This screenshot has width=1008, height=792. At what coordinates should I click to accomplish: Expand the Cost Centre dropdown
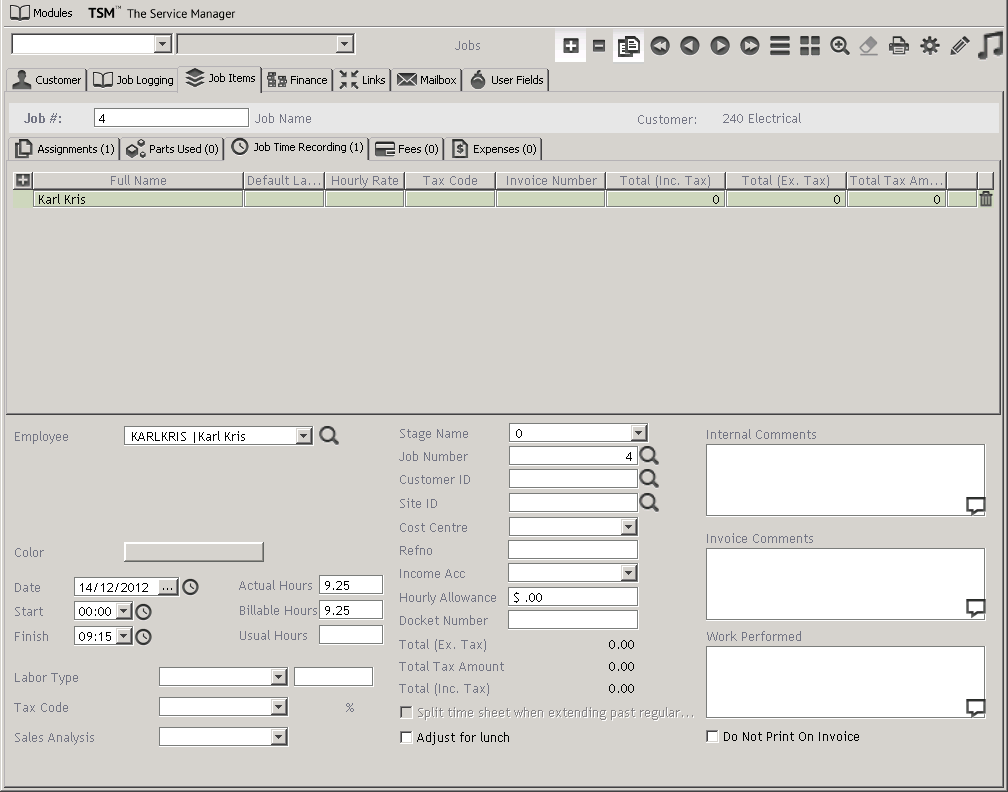(628, 527)
